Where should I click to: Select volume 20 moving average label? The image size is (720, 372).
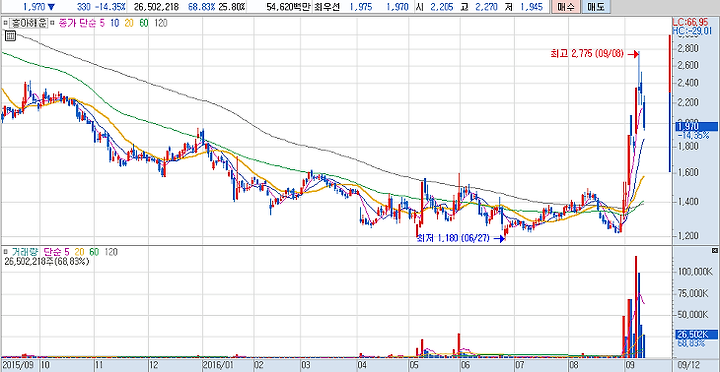click(x=79, y=252)
